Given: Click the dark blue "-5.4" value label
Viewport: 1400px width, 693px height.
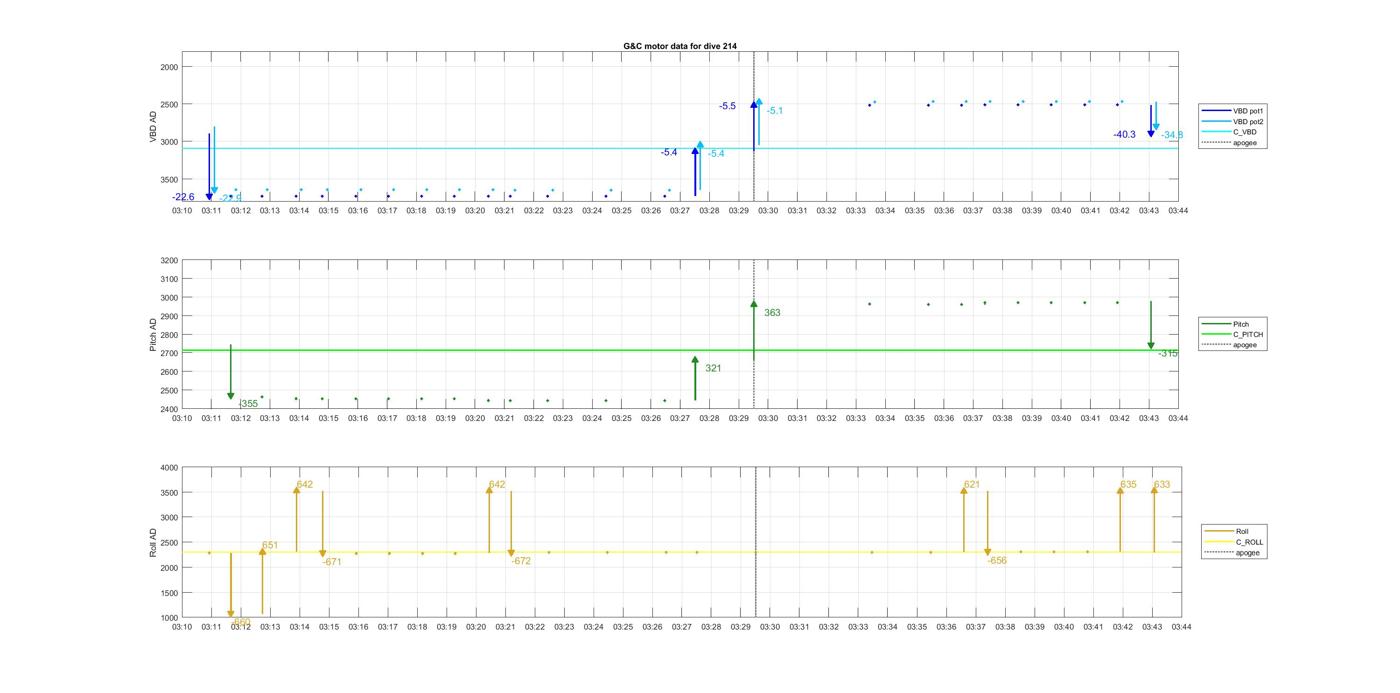Looking at the screenshot, I should pos(669,152).
